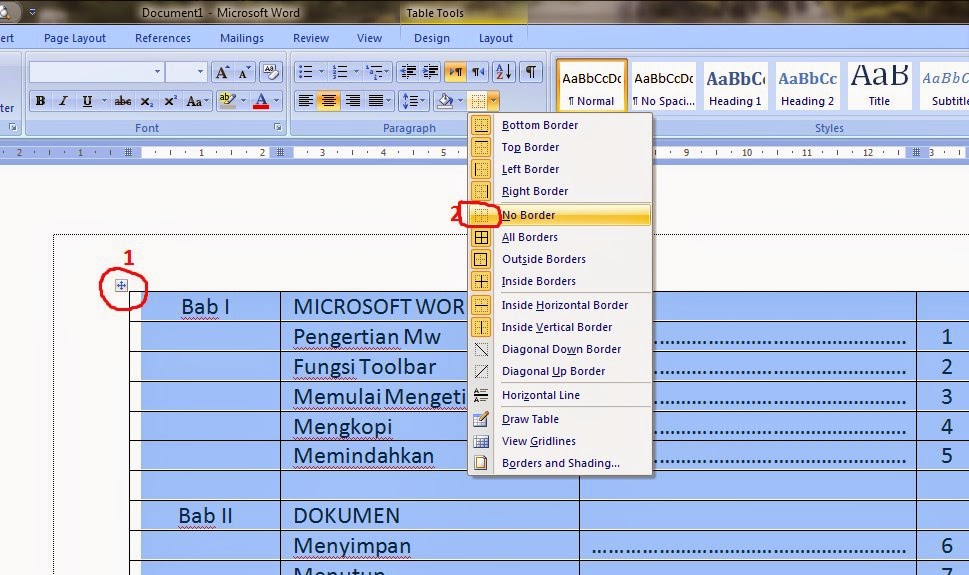The image size is (969, 575).
Task: Open the font size combo box
Action: (x=186, y=72)
